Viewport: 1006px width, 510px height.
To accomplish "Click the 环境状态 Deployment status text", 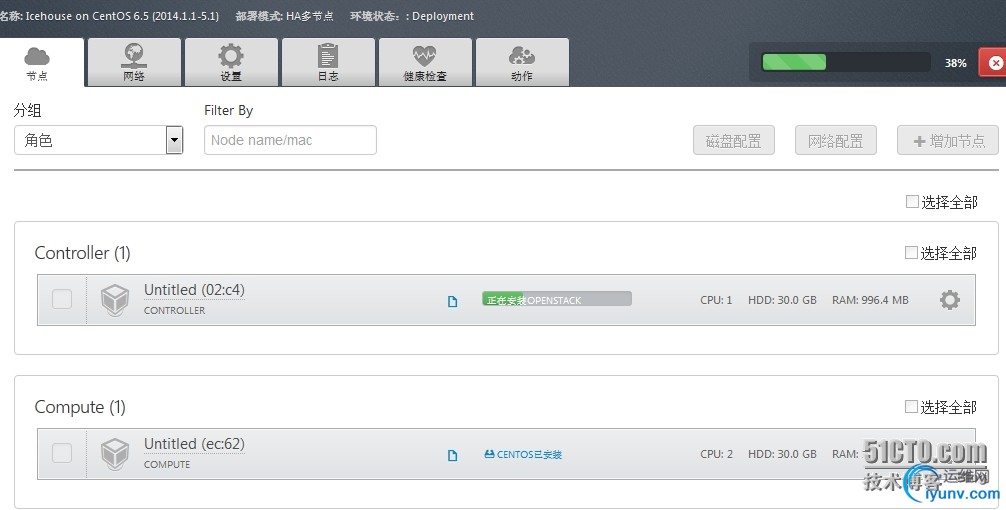I will point(412,16).
